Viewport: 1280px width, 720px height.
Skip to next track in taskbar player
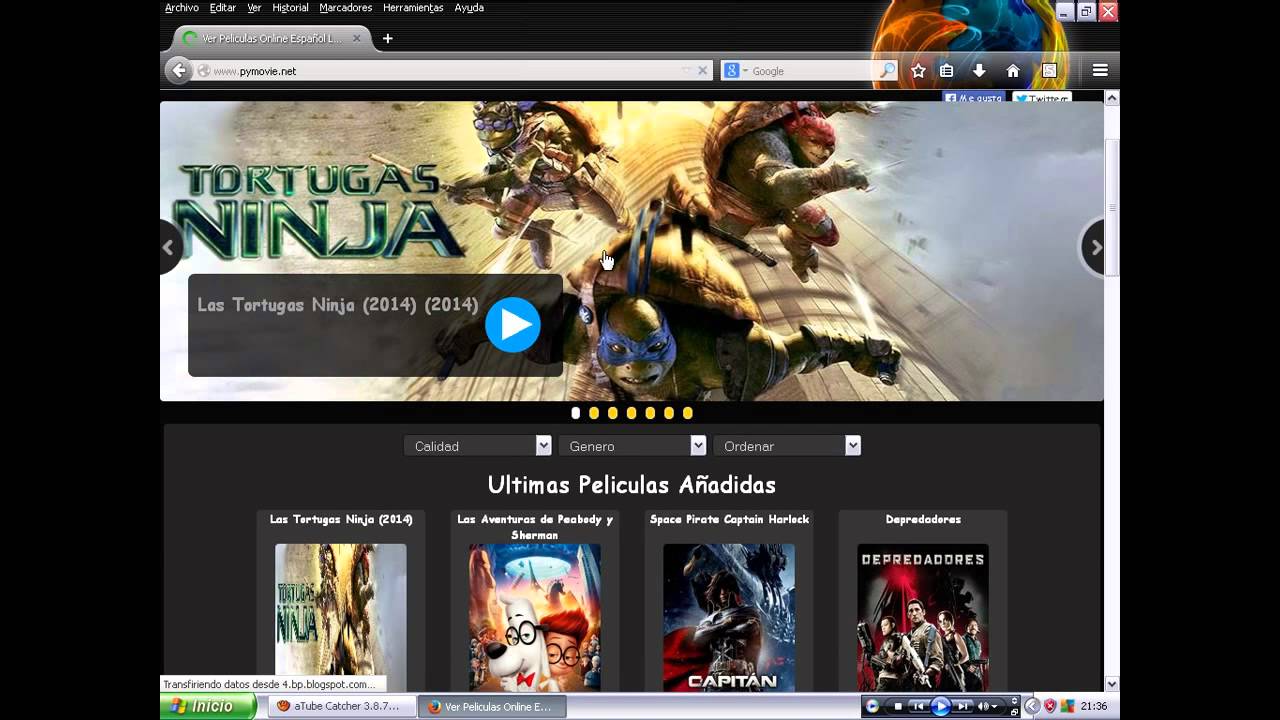962,706
